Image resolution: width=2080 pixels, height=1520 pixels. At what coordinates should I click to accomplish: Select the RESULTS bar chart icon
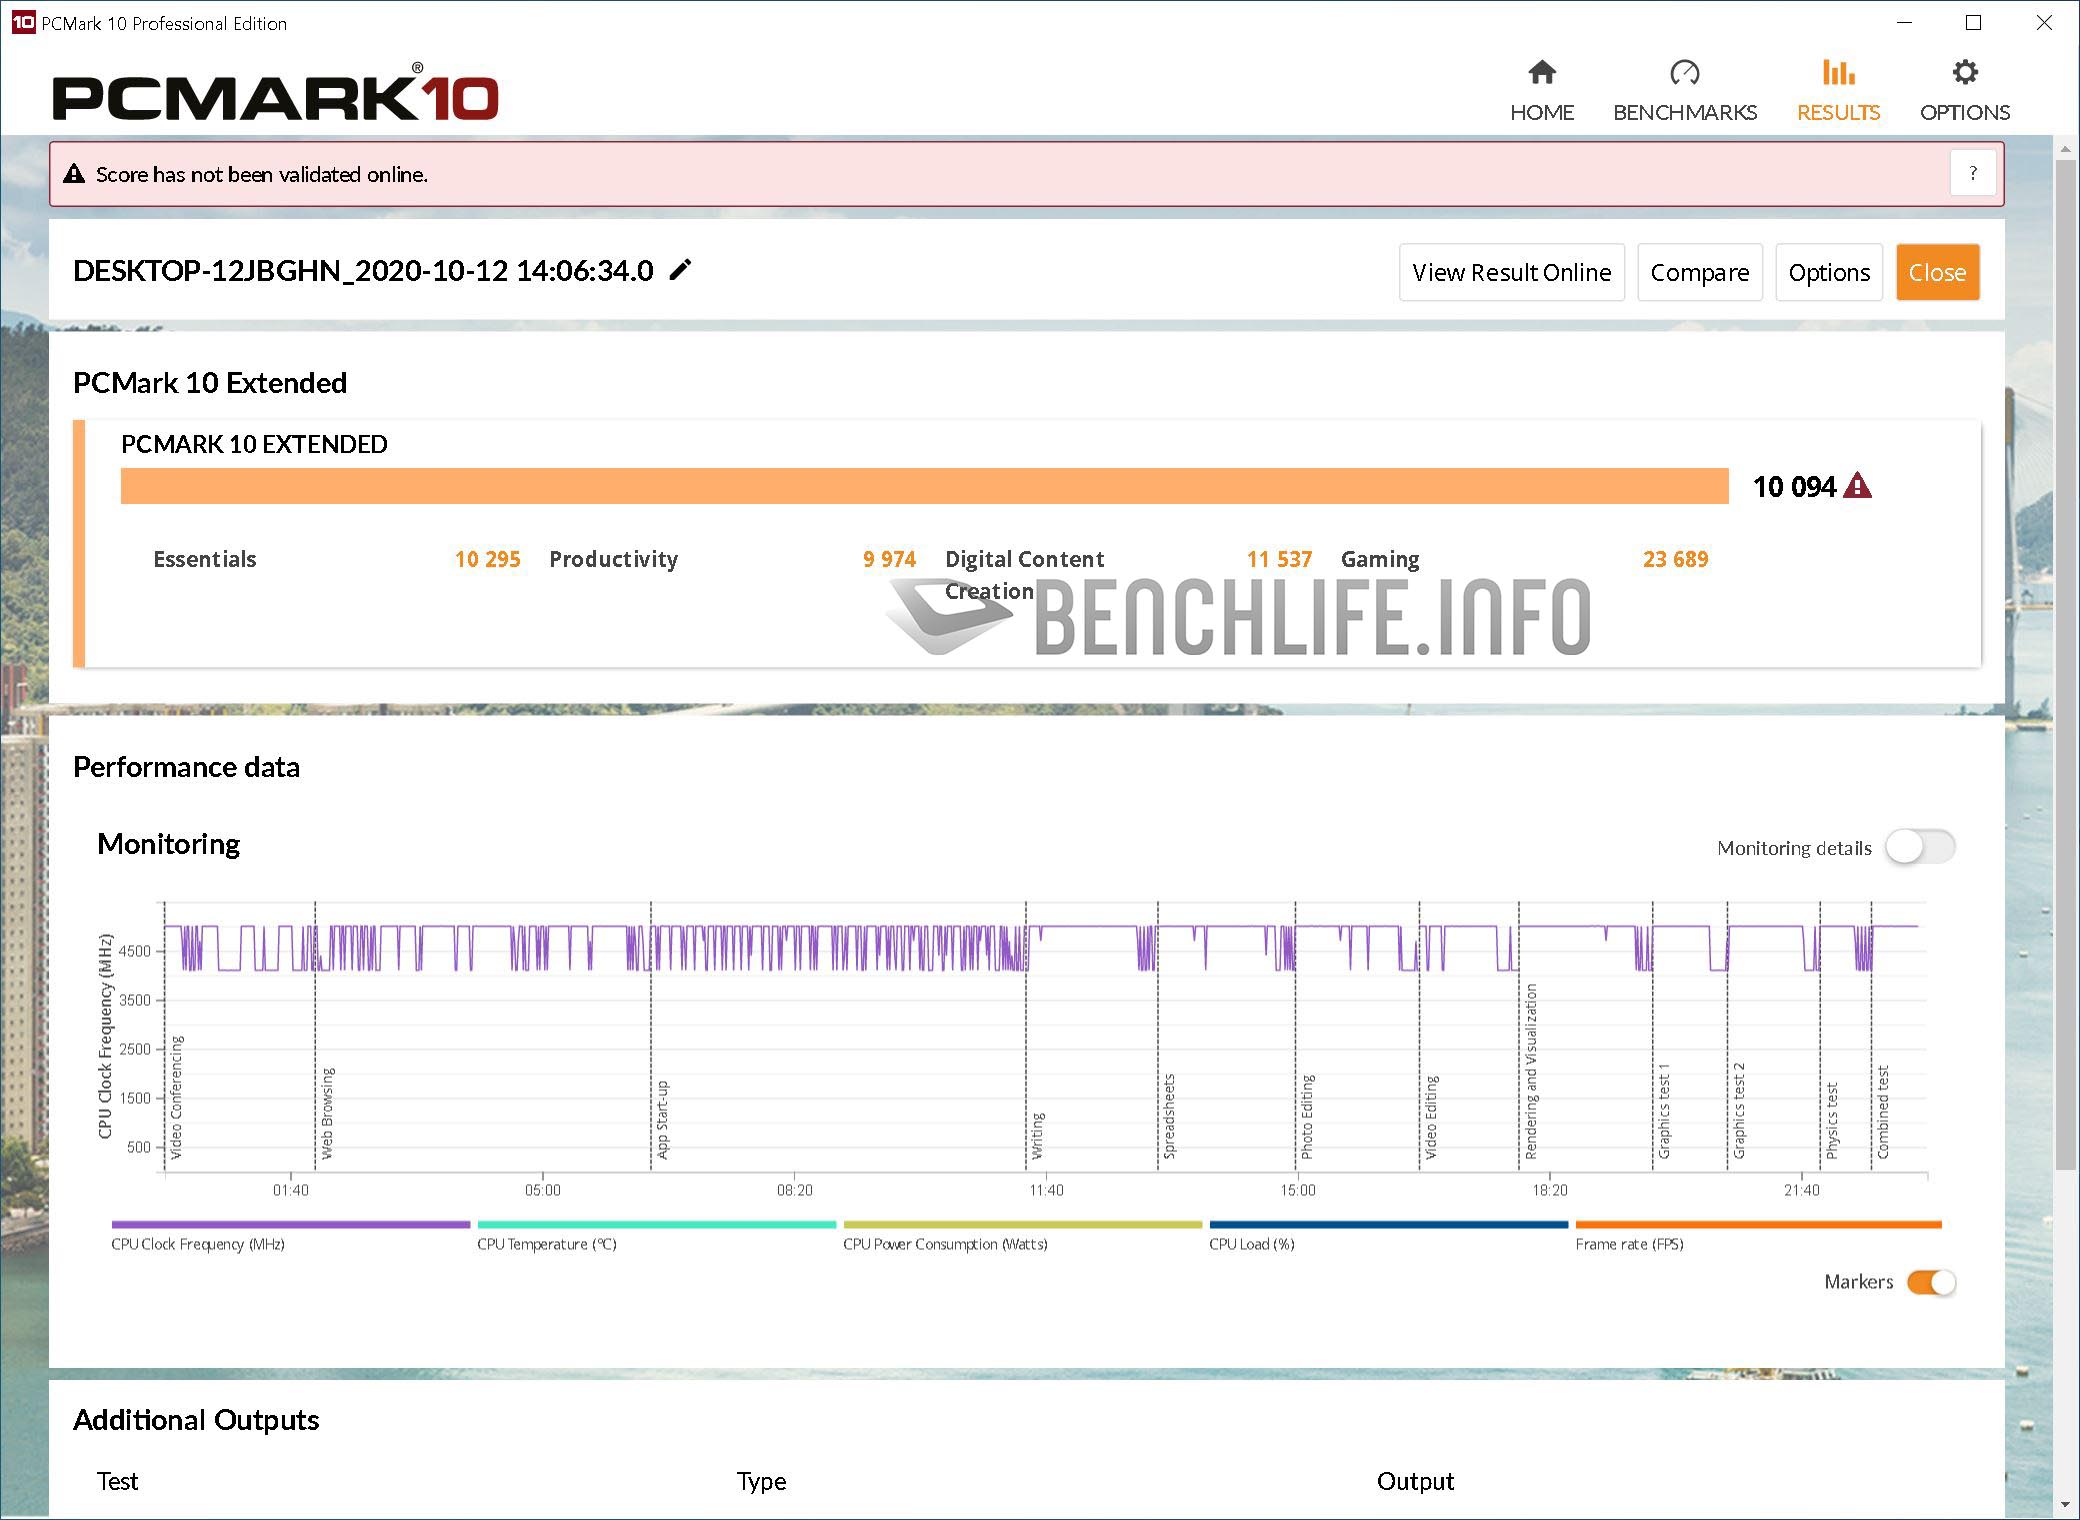1837,73
